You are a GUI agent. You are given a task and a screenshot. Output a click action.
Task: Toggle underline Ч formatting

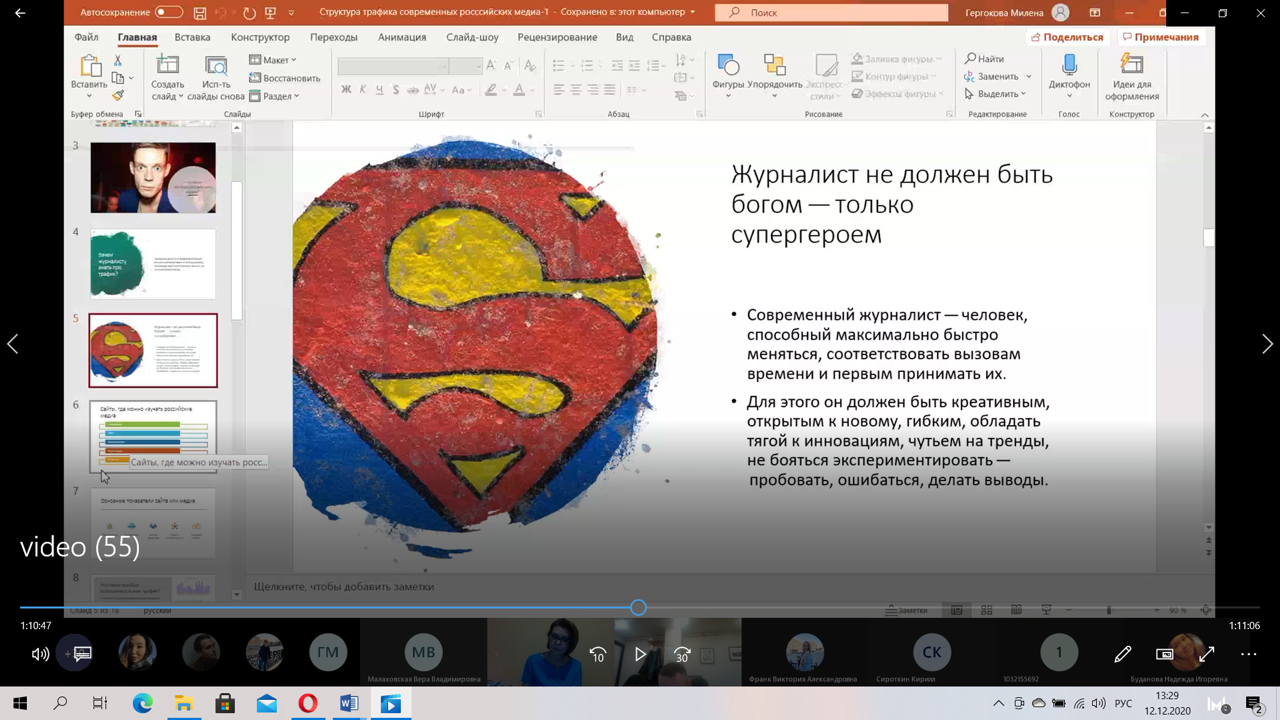[x=380, y=90]
